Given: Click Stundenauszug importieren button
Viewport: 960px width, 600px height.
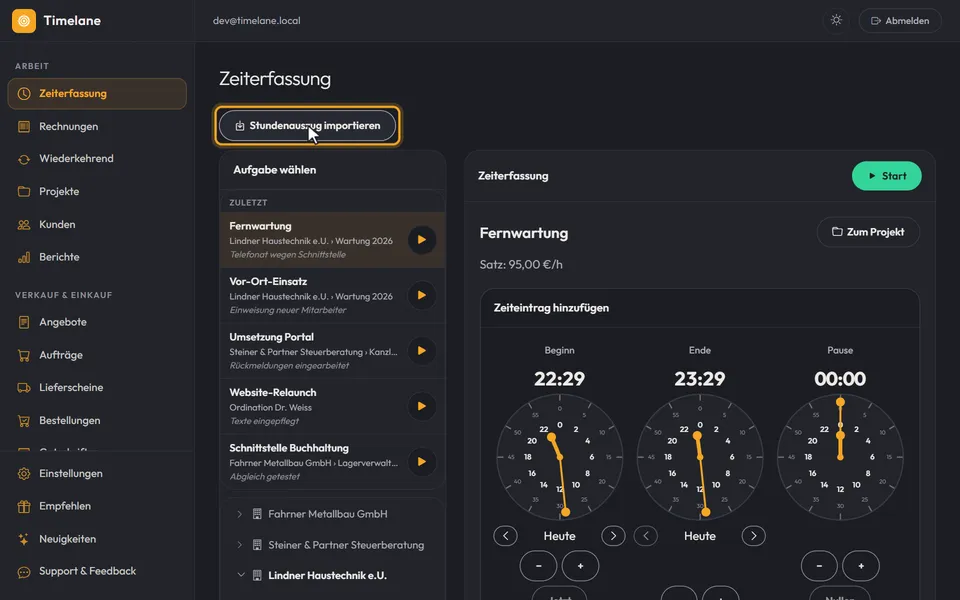Looking at the screenshot, I should [x=307, y=126].
